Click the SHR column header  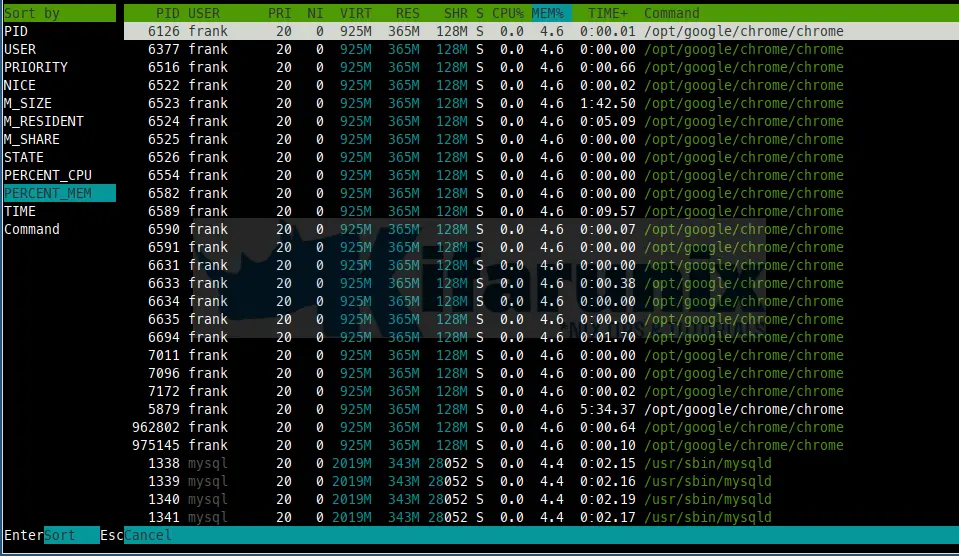(x=456, y=13)
